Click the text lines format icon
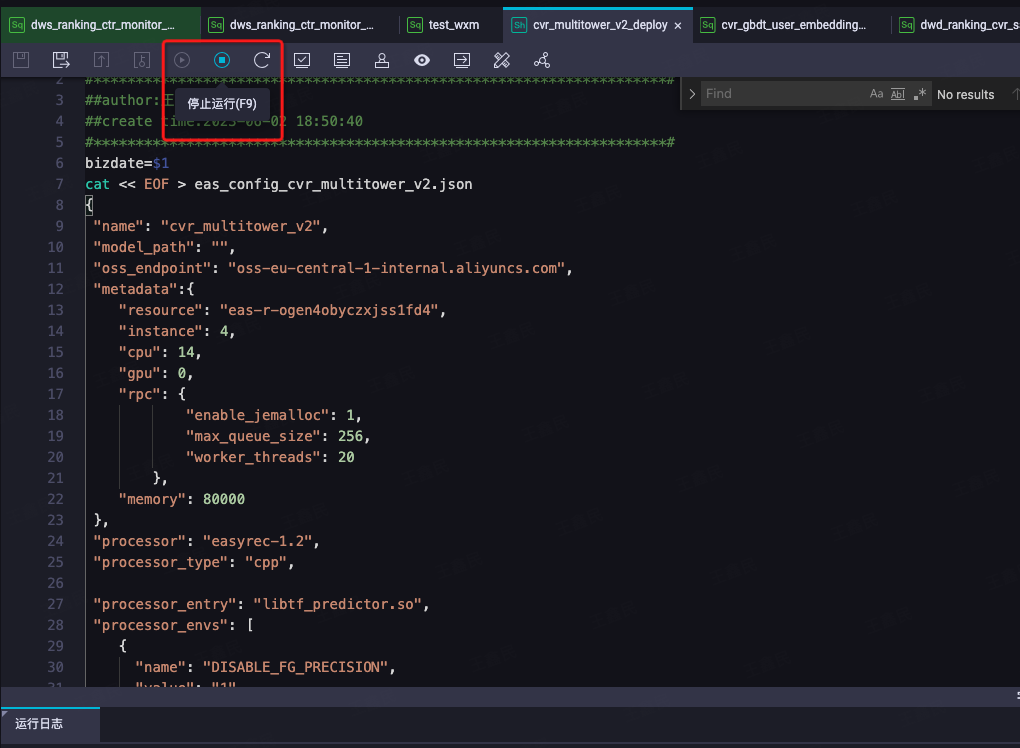1020x748 pixels. click(342, 60)
